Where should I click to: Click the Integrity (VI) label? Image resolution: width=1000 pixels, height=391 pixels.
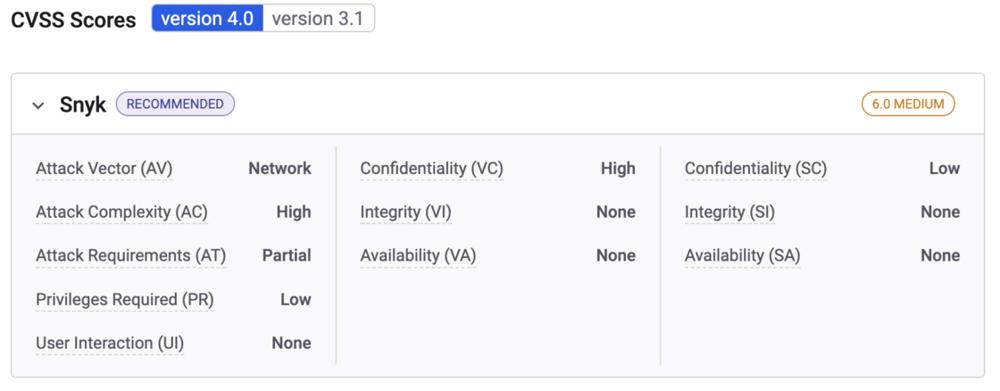406,212
